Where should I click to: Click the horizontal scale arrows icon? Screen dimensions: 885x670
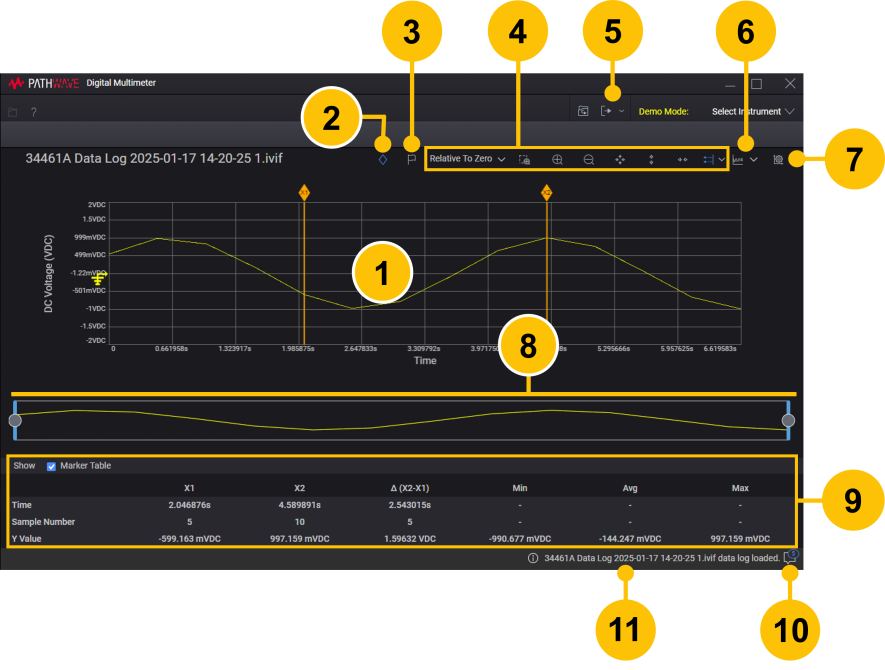tap(682, 160)
